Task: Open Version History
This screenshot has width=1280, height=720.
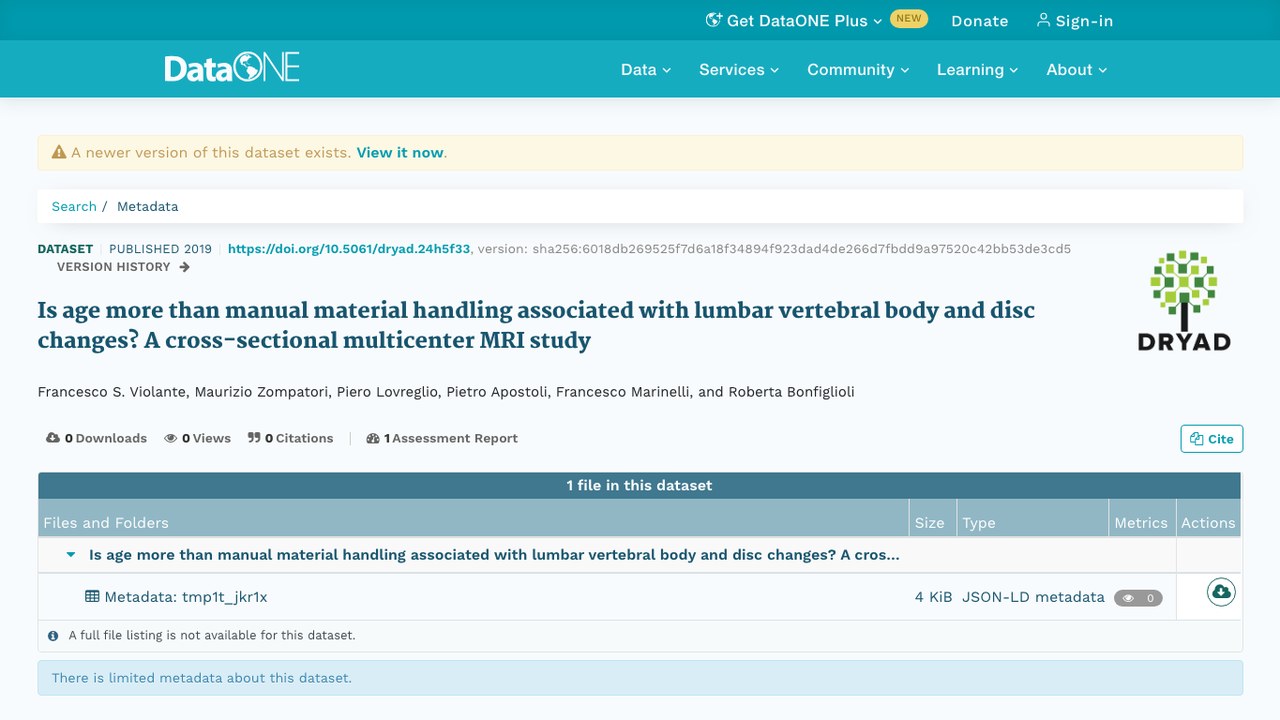Action: [x=123, y=267]
